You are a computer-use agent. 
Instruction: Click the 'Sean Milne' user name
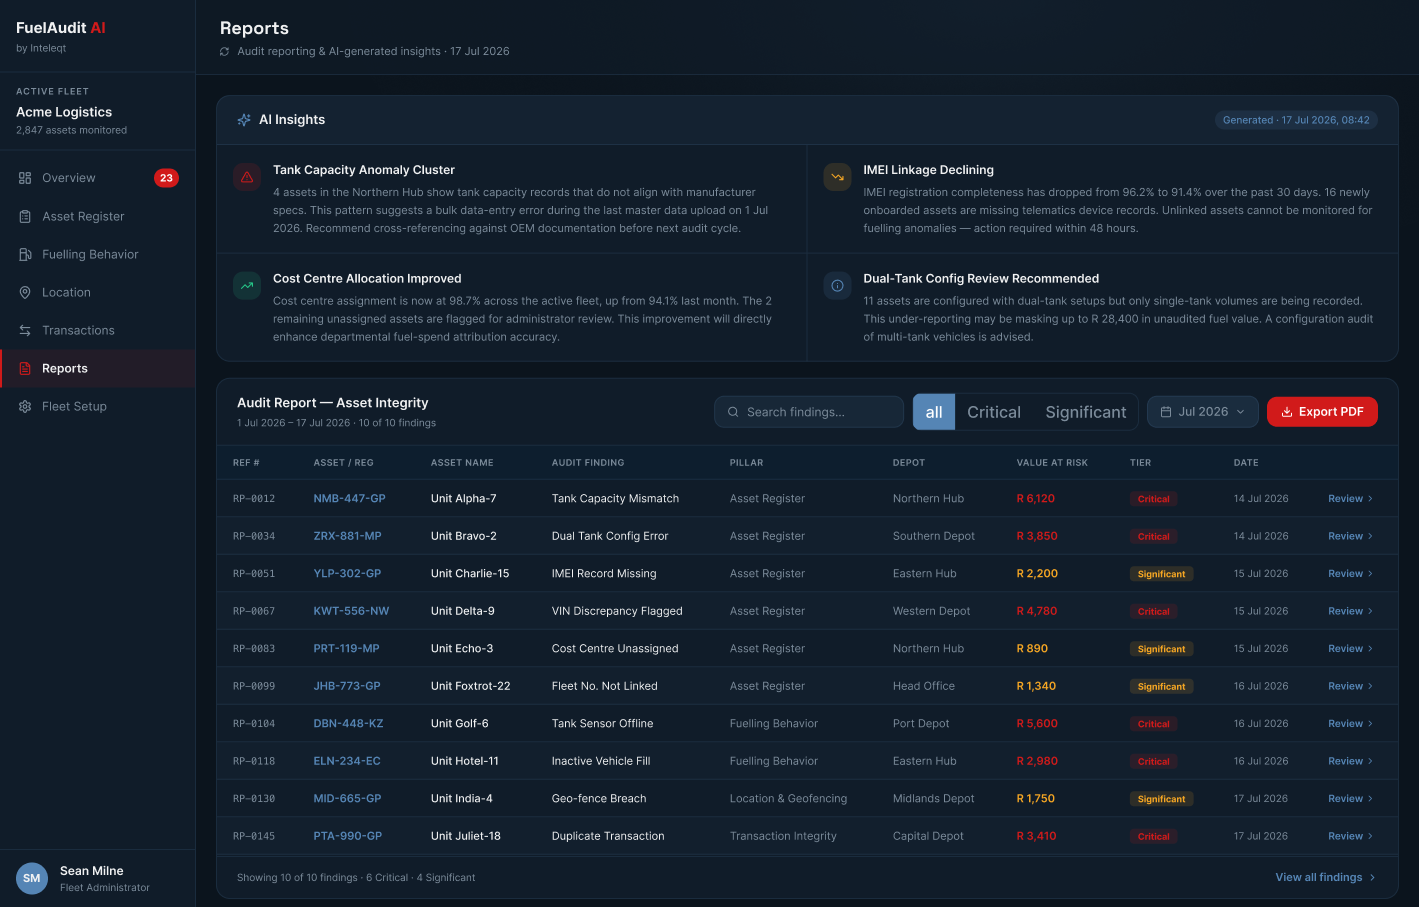[x=92, y=871]
